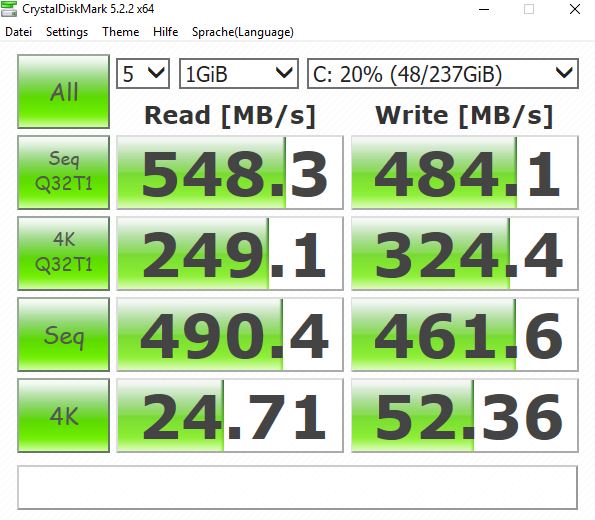Open the Sprache(Language) menu

[242, 32]
